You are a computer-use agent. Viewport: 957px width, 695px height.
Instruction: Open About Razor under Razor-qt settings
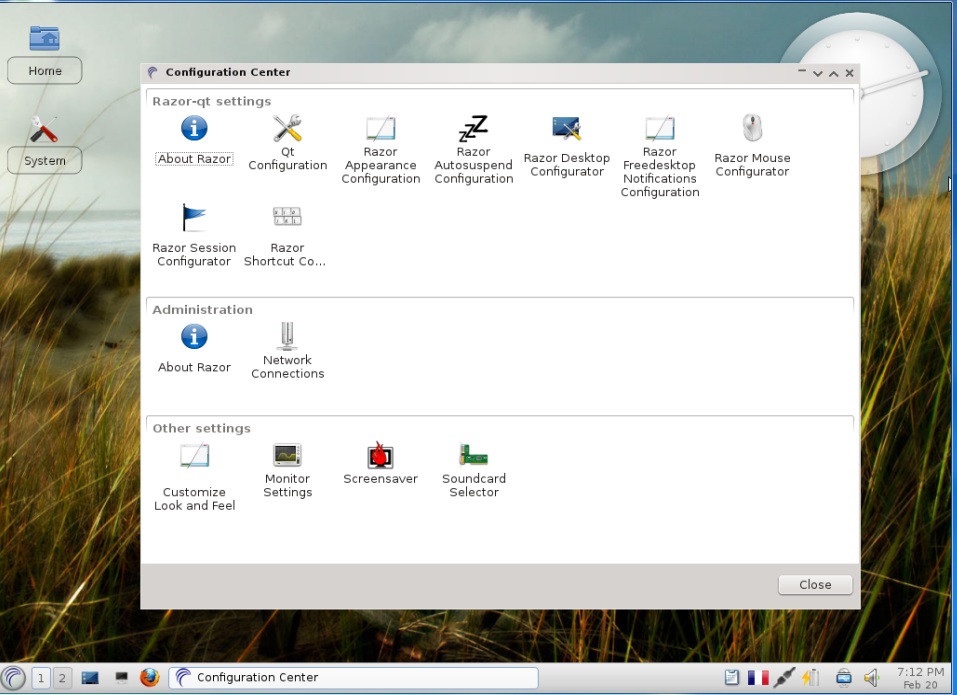coord(194,140)
